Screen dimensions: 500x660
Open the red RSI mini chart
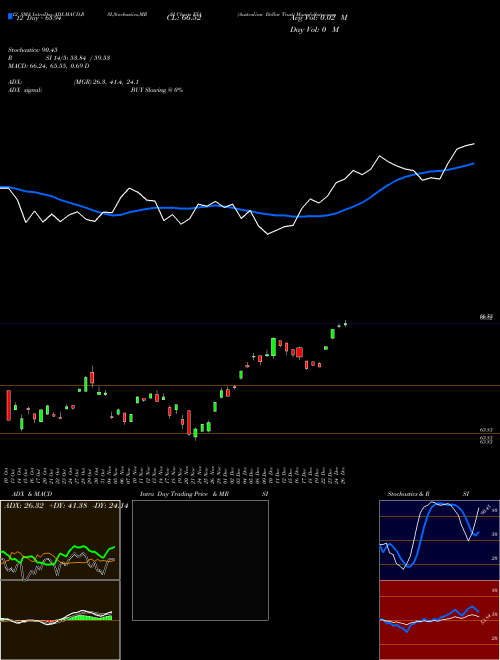pyautogui.click(x=439, y=620)
